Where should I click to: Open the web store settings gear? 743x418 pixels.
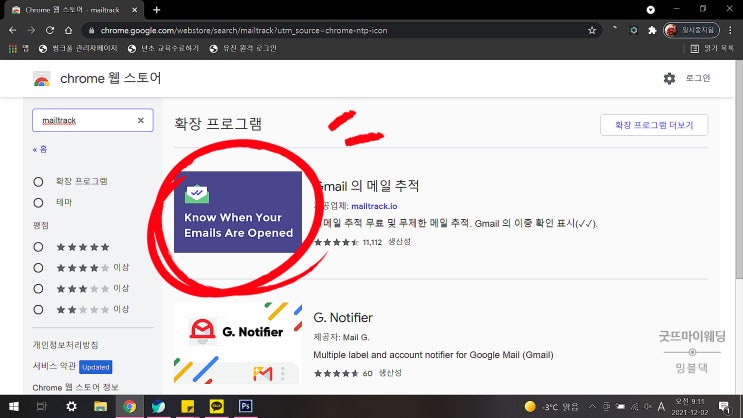[669, 78]
